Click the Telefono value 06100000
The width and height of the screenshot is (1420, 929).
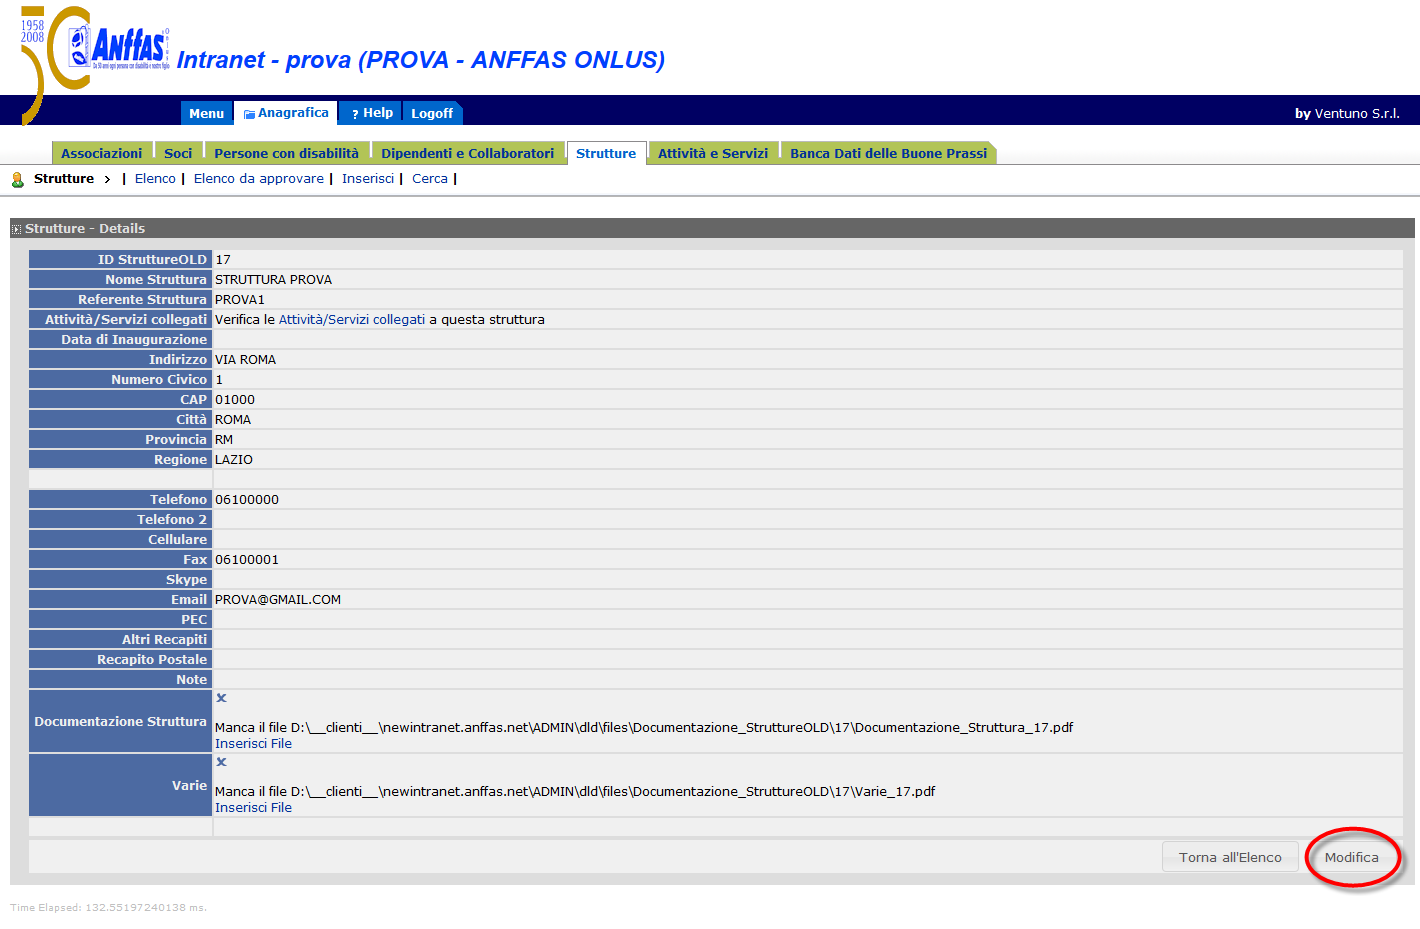coord(247,500)
